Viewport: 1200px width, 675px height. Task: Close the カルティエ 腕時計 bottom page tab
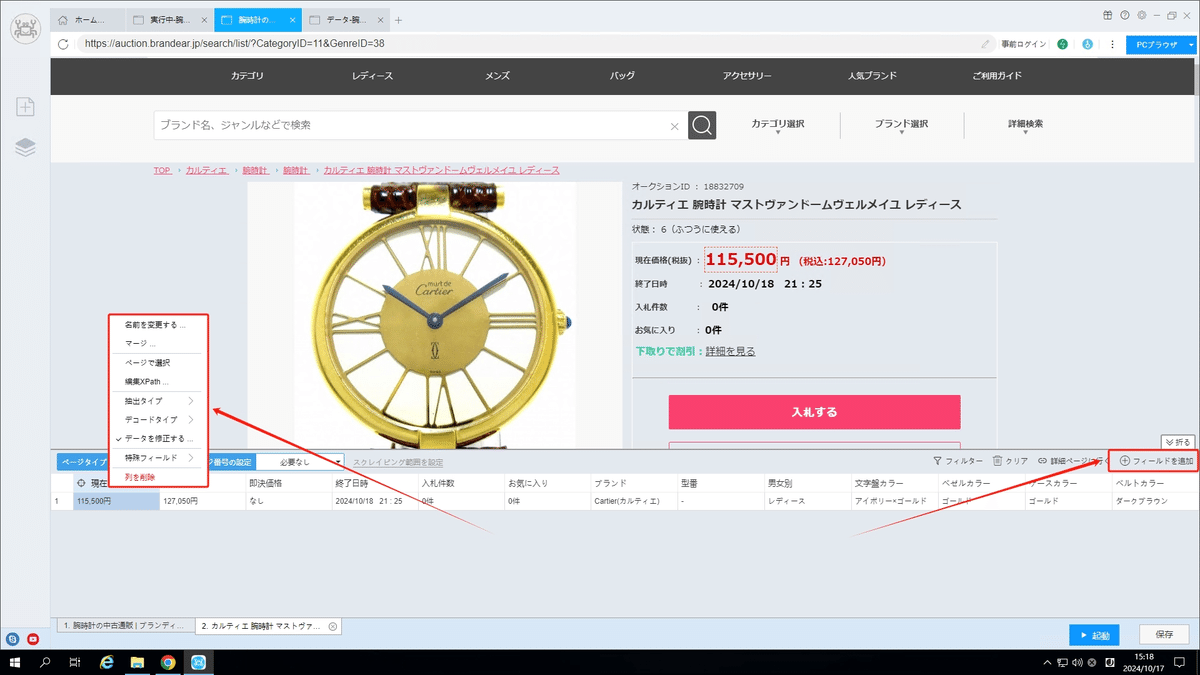[333, 626]
